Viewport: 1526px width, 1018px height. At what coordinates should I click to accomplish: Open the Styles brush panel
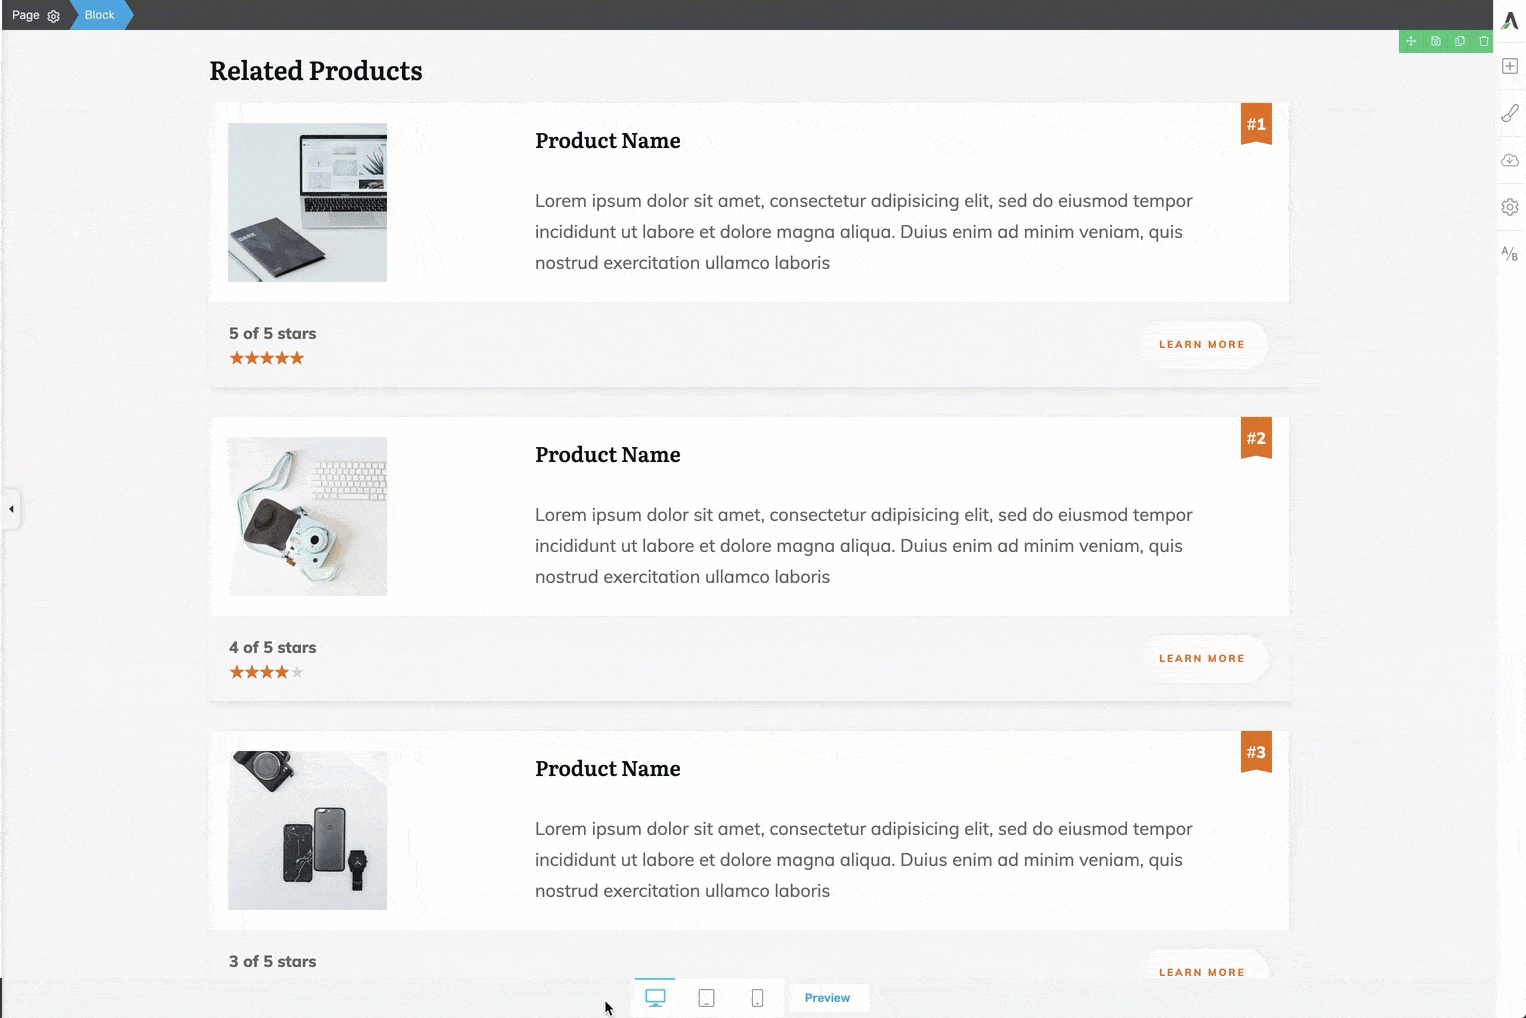click(x=1510, y=113)
